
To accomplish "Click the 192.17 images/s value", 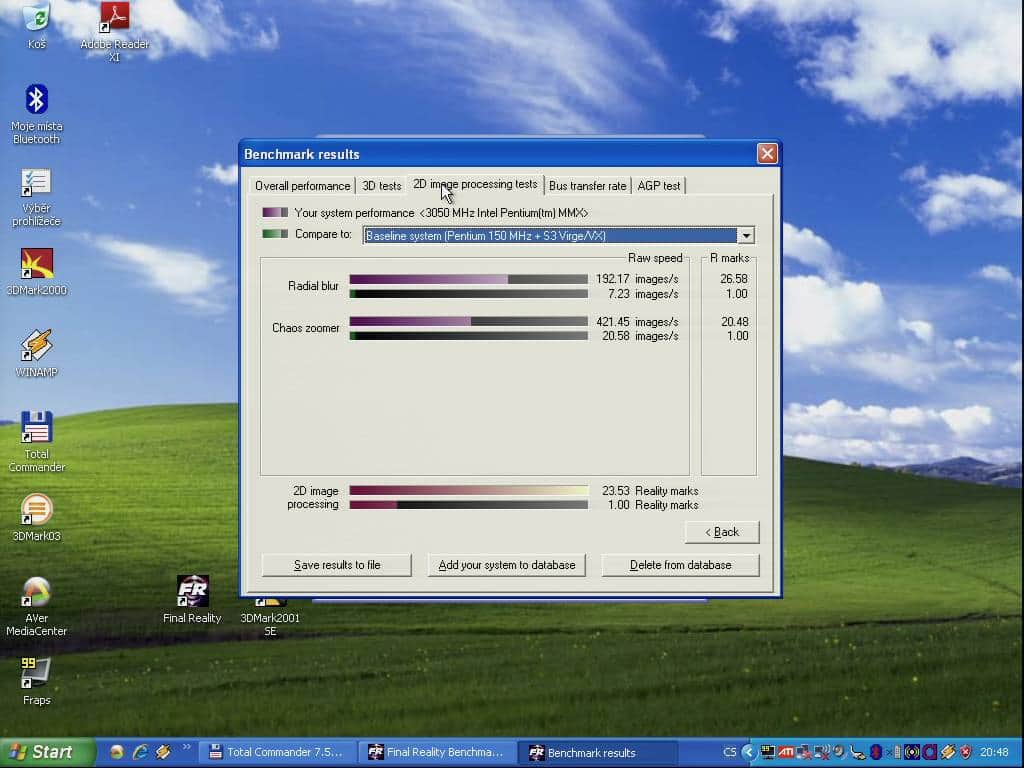I will pos(637,279).
